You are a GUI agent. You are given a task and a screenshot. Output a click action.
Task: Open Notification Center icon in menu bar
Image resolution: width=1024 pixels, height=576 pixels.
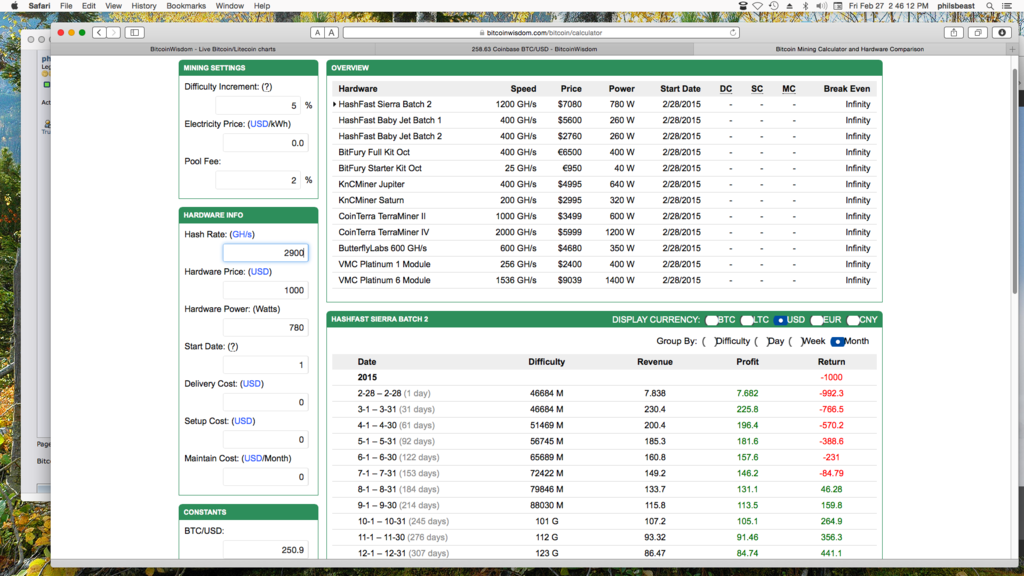click(1007, 6)
